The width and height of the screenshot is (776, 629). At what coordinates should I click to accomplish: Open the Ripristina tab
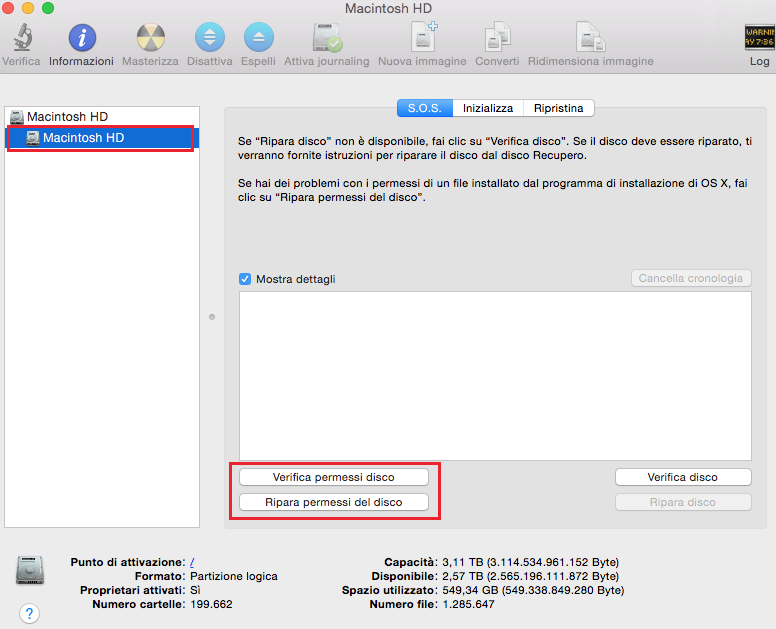[559, 108]
